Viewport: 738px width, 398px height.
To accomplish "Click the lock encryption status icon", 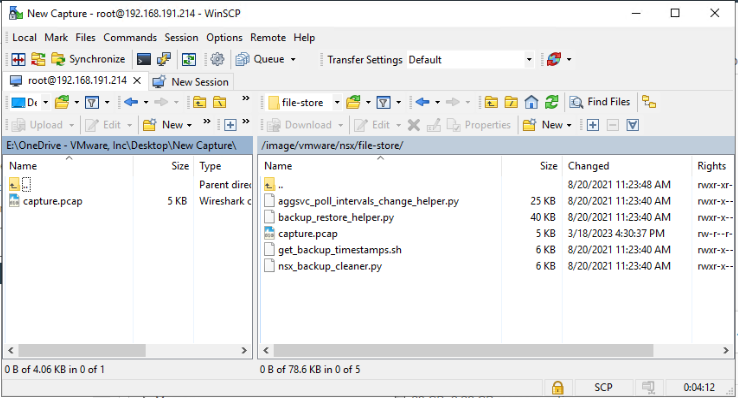I will coord(557,388).
